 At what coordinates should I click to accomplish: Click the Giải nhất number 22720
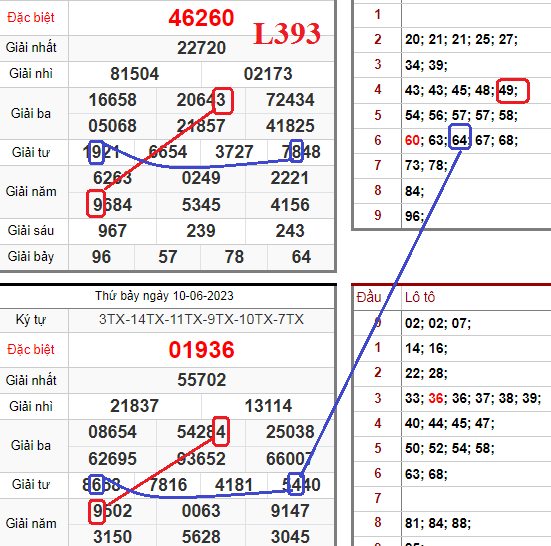pyautogui.click(x=201, y=48)
